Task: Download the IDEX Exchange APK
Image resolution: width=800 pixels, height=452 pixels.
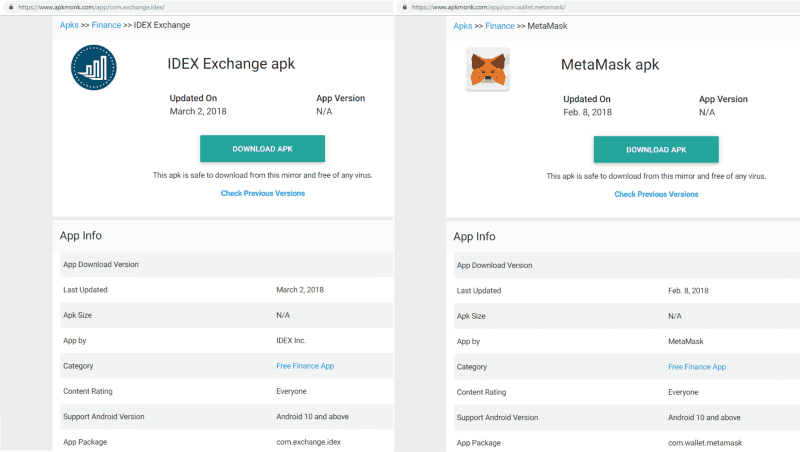Action: point(262,148)
